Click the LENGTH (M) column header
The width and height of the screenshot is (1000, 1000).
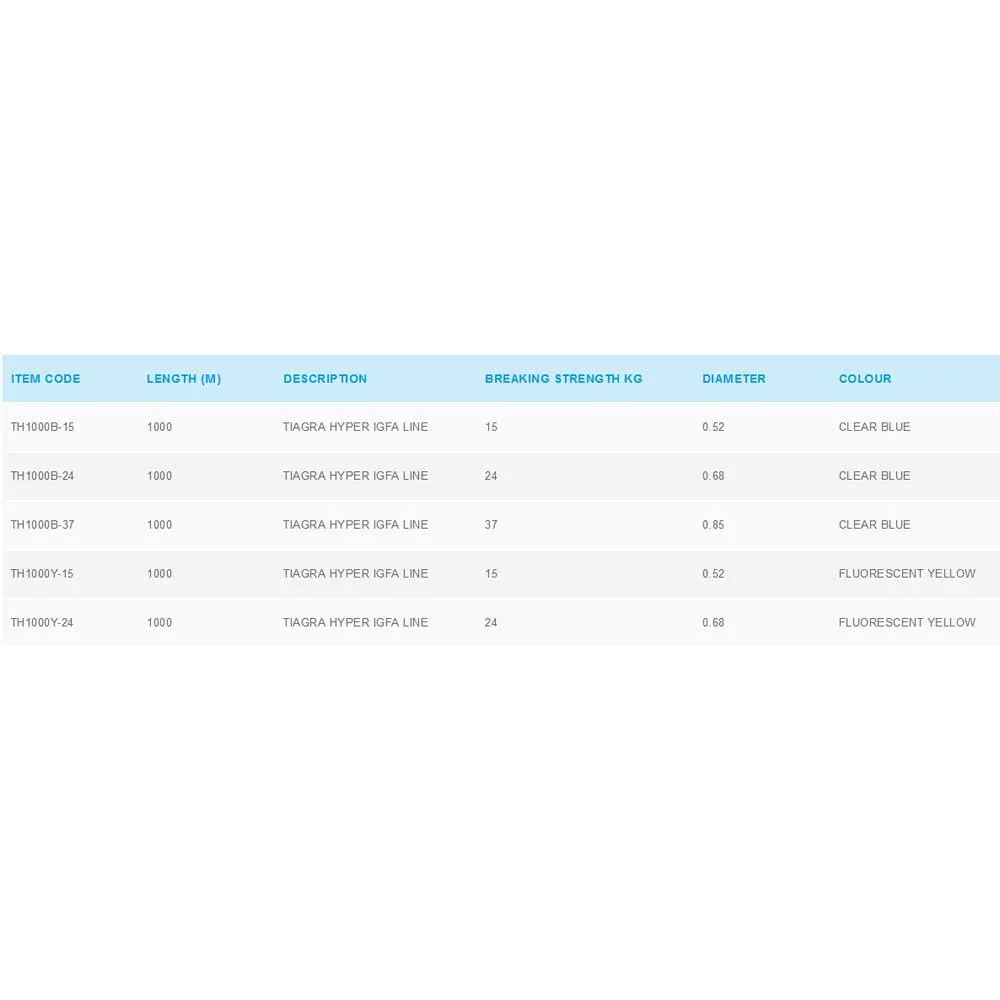coord(184,379)
